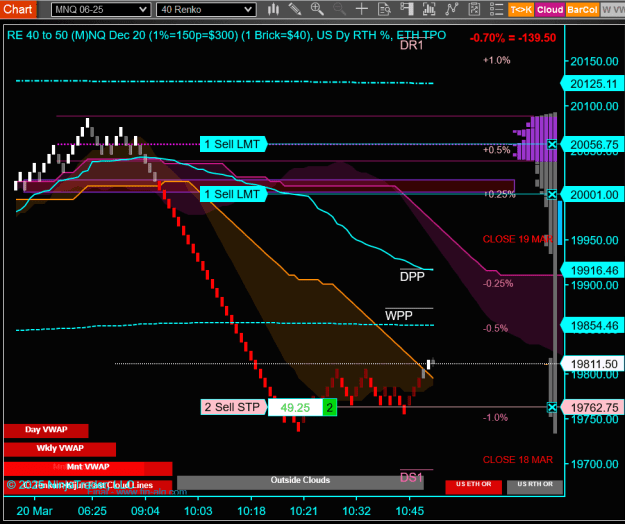Screen dimensions: 625x524
Task: Click the 20125.11 price marker
Action: click(592, 84)
